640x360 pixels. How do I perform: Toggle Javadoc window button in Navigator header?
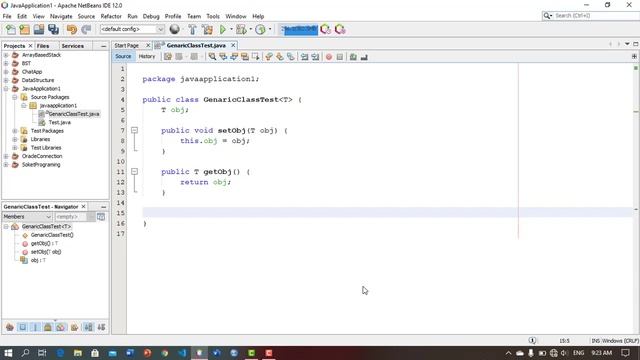pos(101,217)
